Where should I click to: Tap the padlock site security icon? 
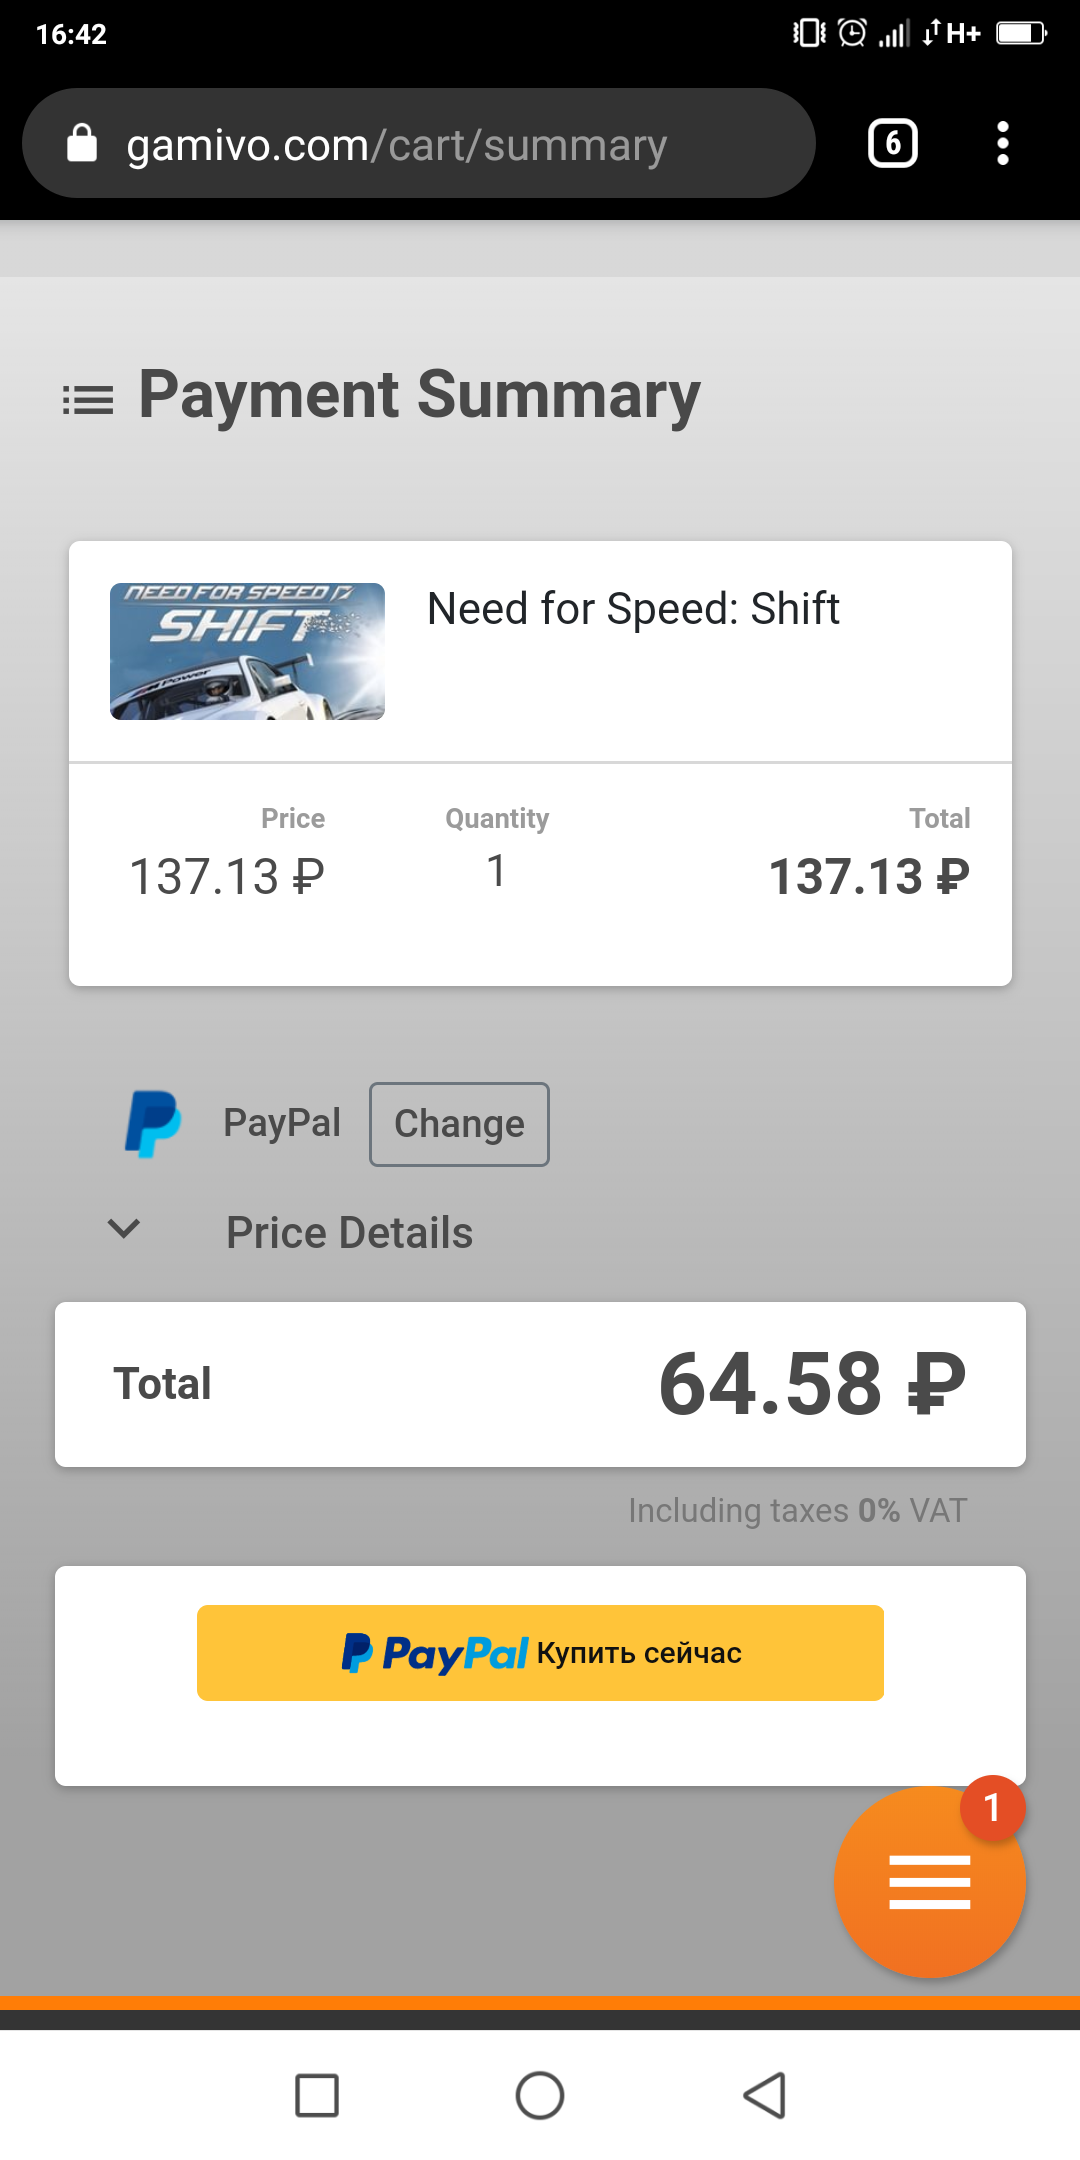point(82,143)
